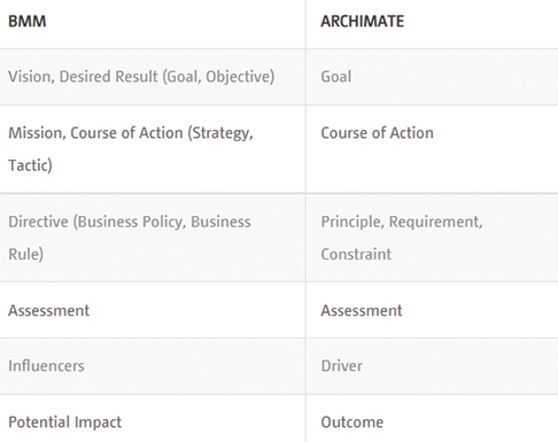The image size is (558, 442).
Task: Click the word Rule) in Directive row
Action: pyautogui.click(x=26, y=254)
